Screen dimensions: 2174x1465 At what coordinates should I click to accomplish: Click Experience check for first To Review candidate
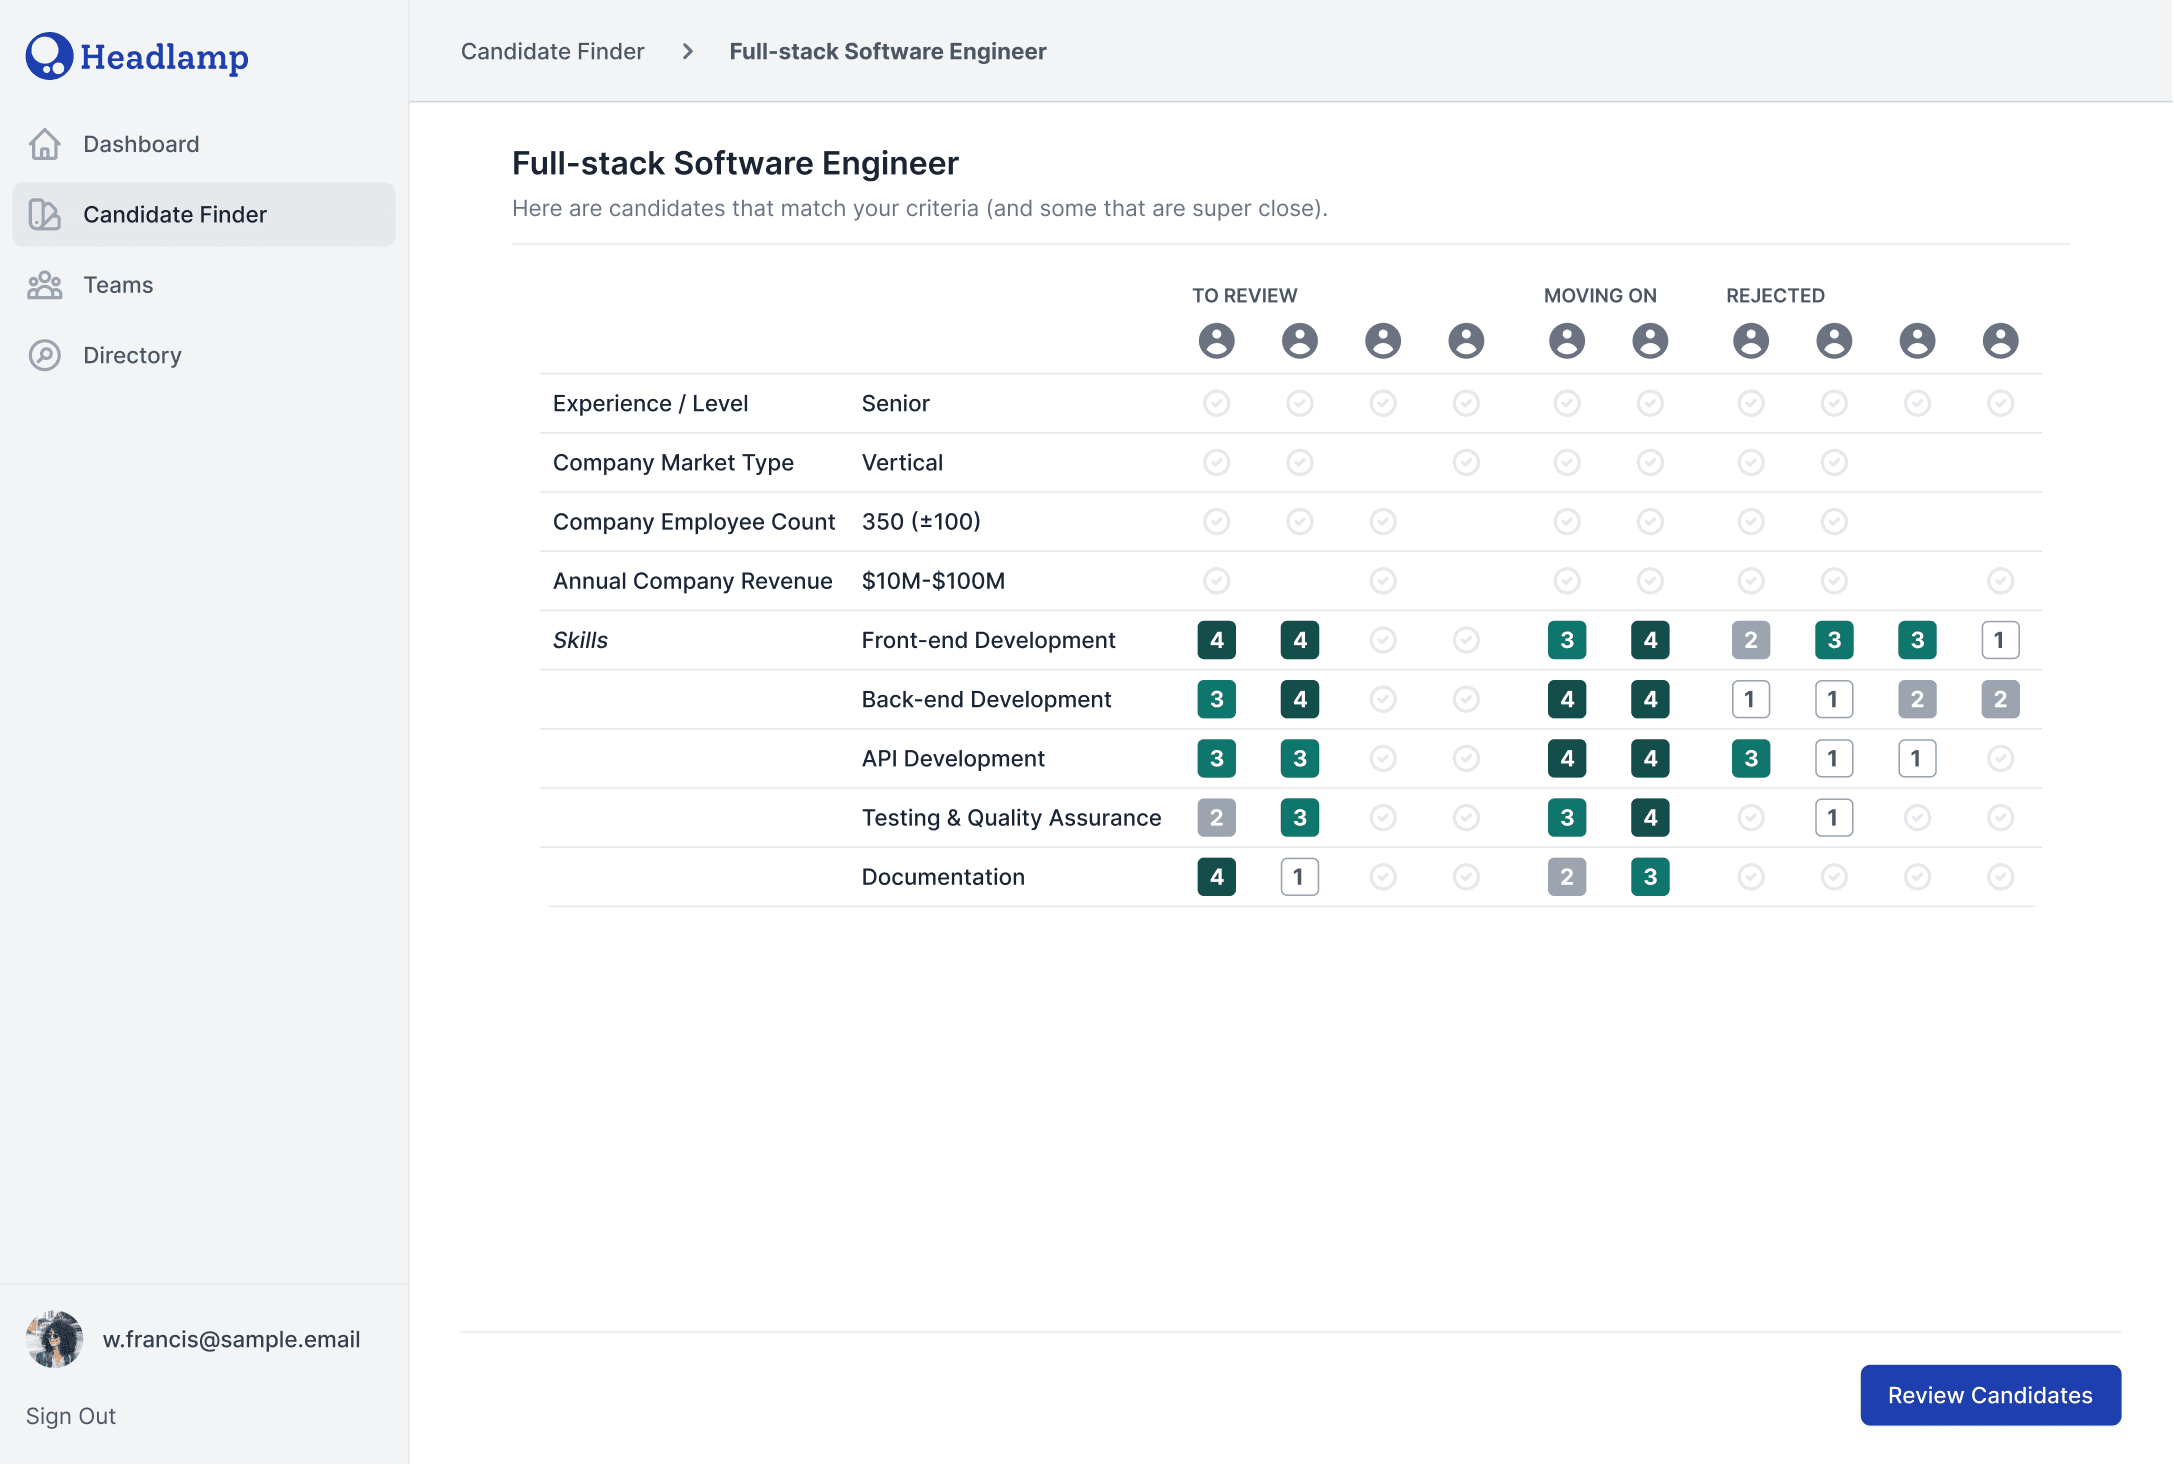(1216, 403)
